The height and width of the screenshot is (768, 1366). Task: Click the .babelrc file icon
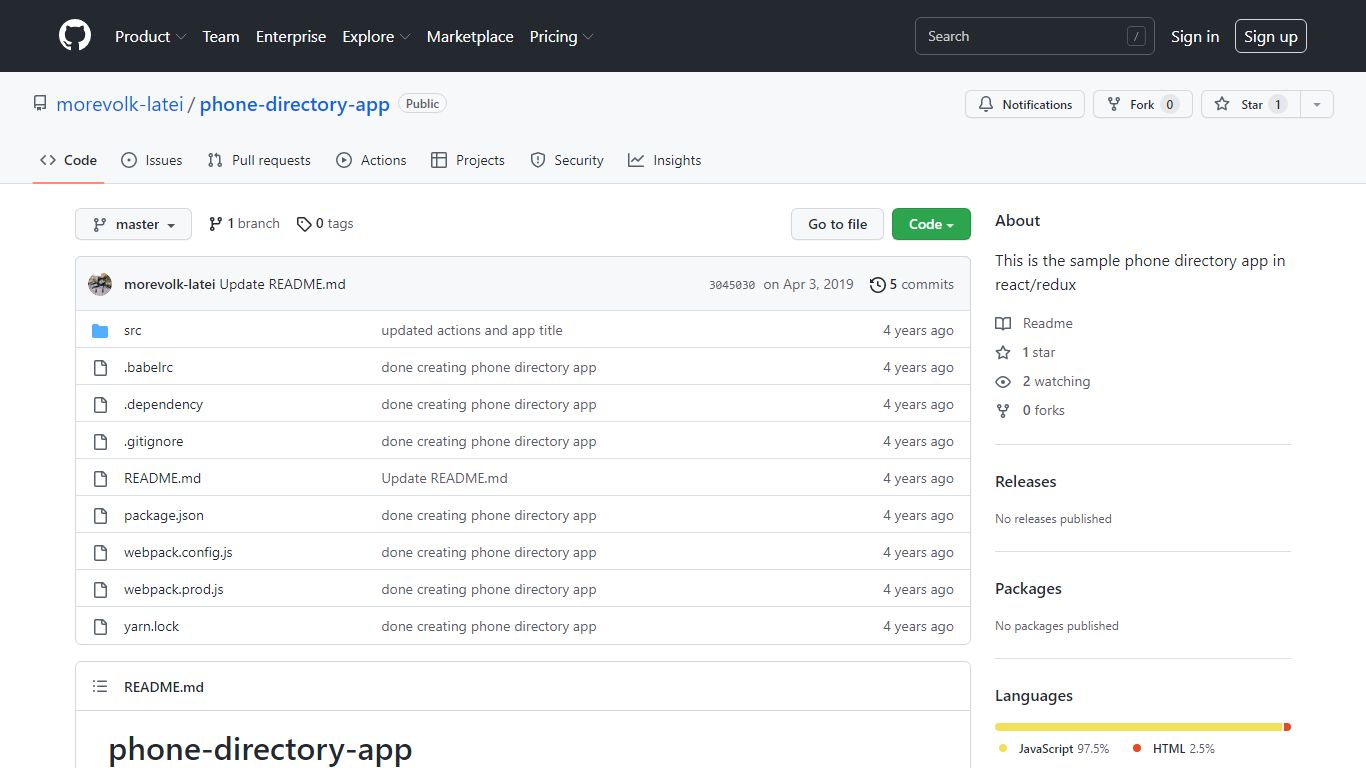point(100,368)
